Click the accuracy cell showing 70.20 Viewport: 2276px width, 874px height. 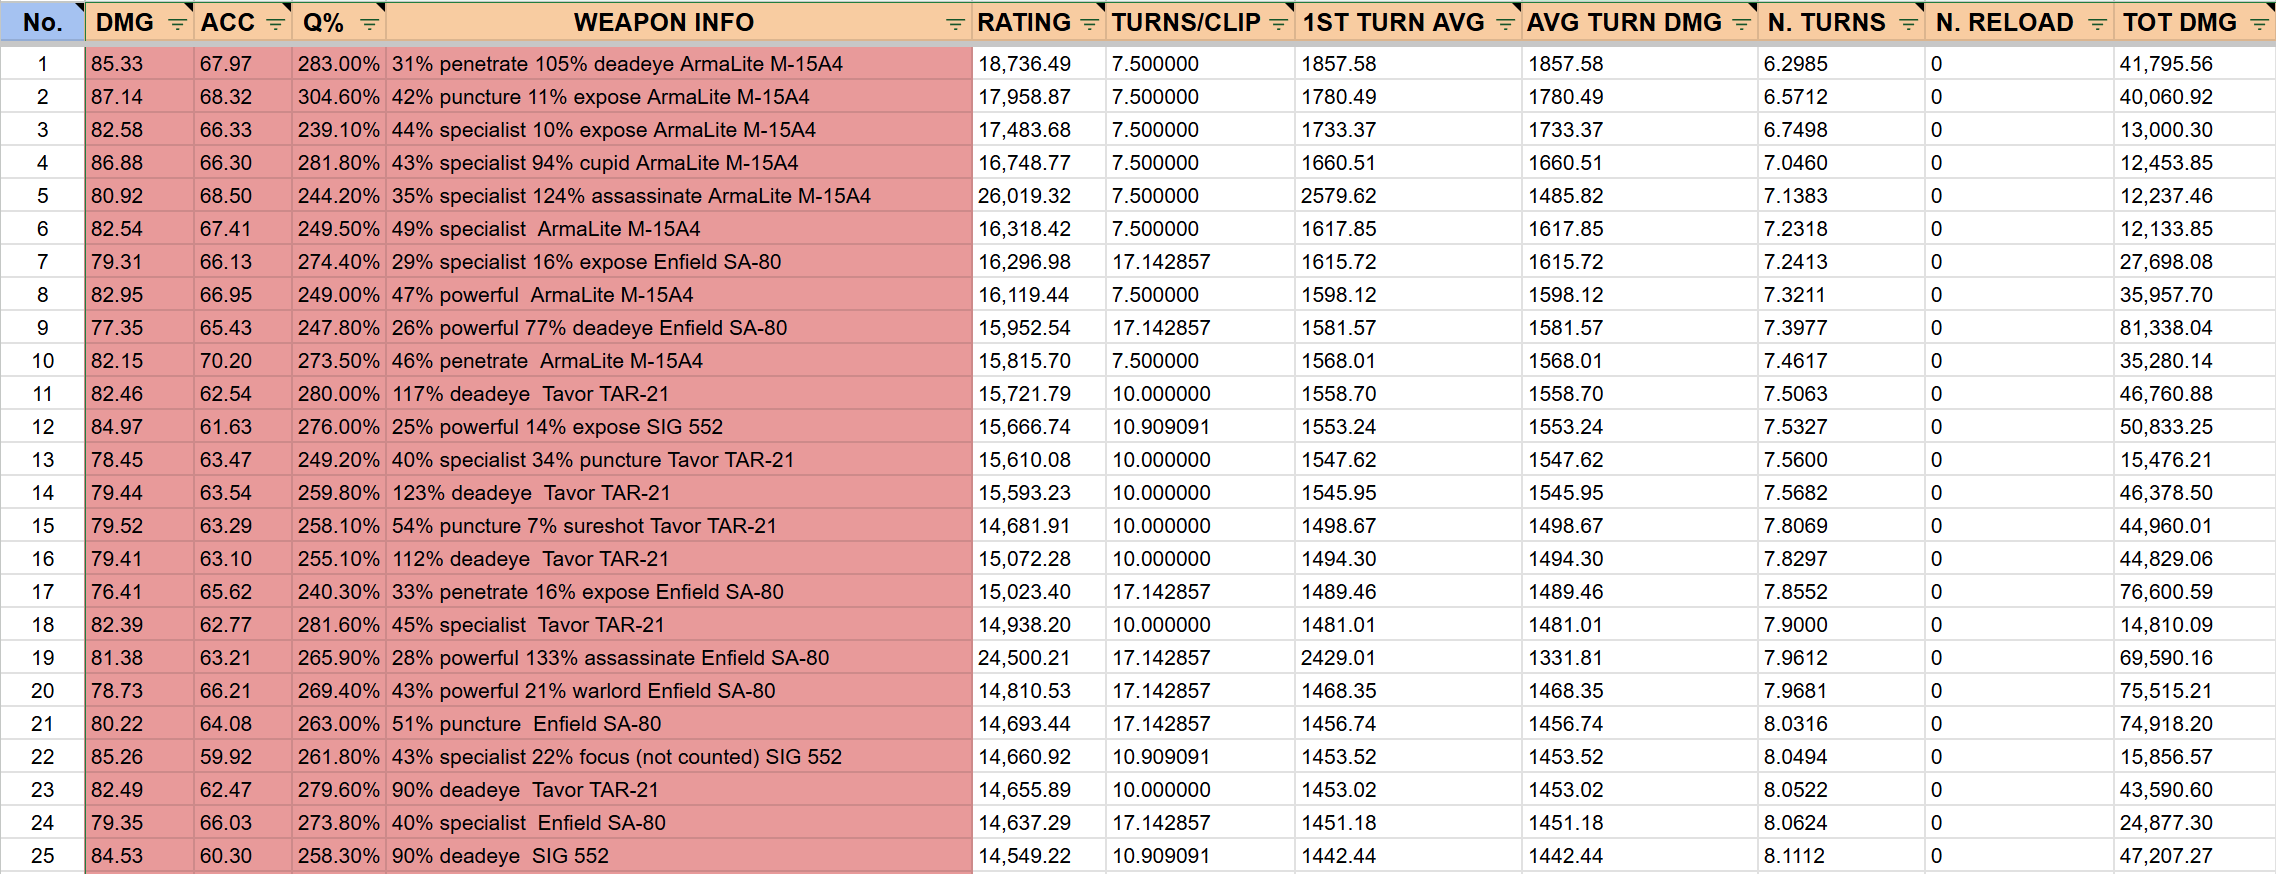[x=242, y=361]
